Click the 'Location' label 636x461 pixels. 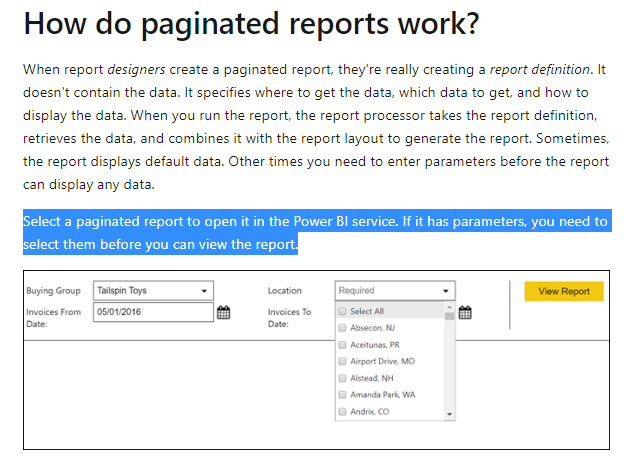tap(285, 291)
